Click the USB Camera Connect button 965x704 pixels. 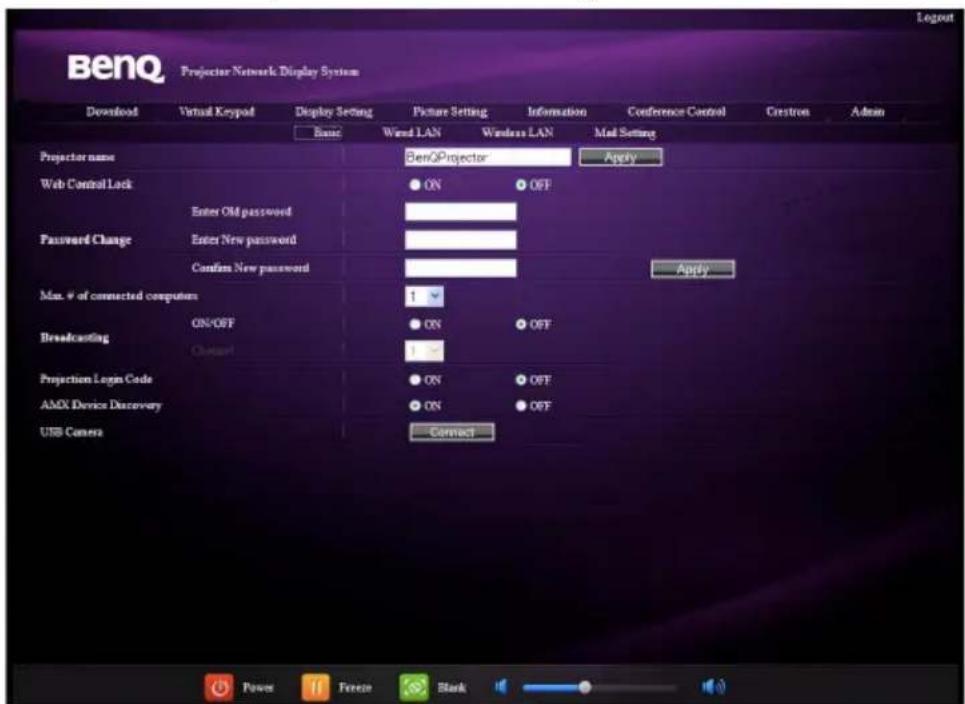[452, 432]
